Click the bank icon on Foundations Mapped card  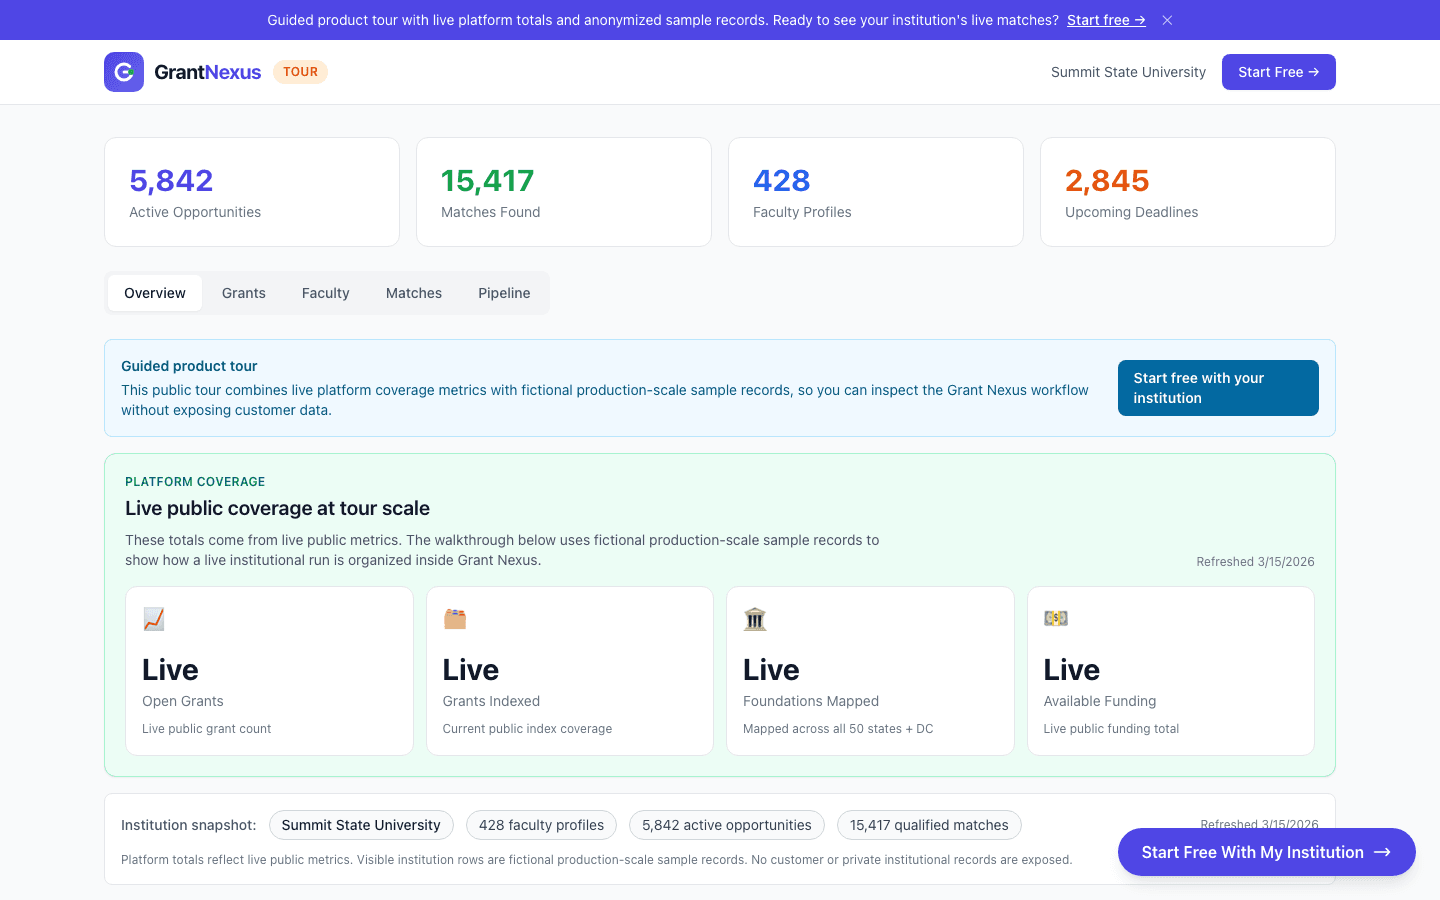pos(755,619)
